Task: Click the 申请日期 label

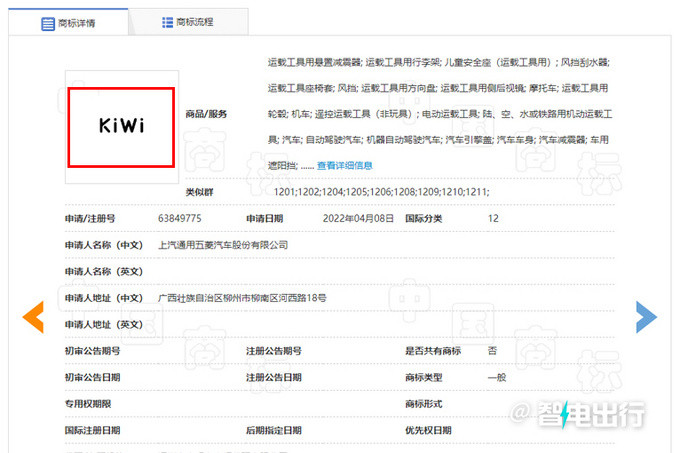Action: (x=265, y=218)
